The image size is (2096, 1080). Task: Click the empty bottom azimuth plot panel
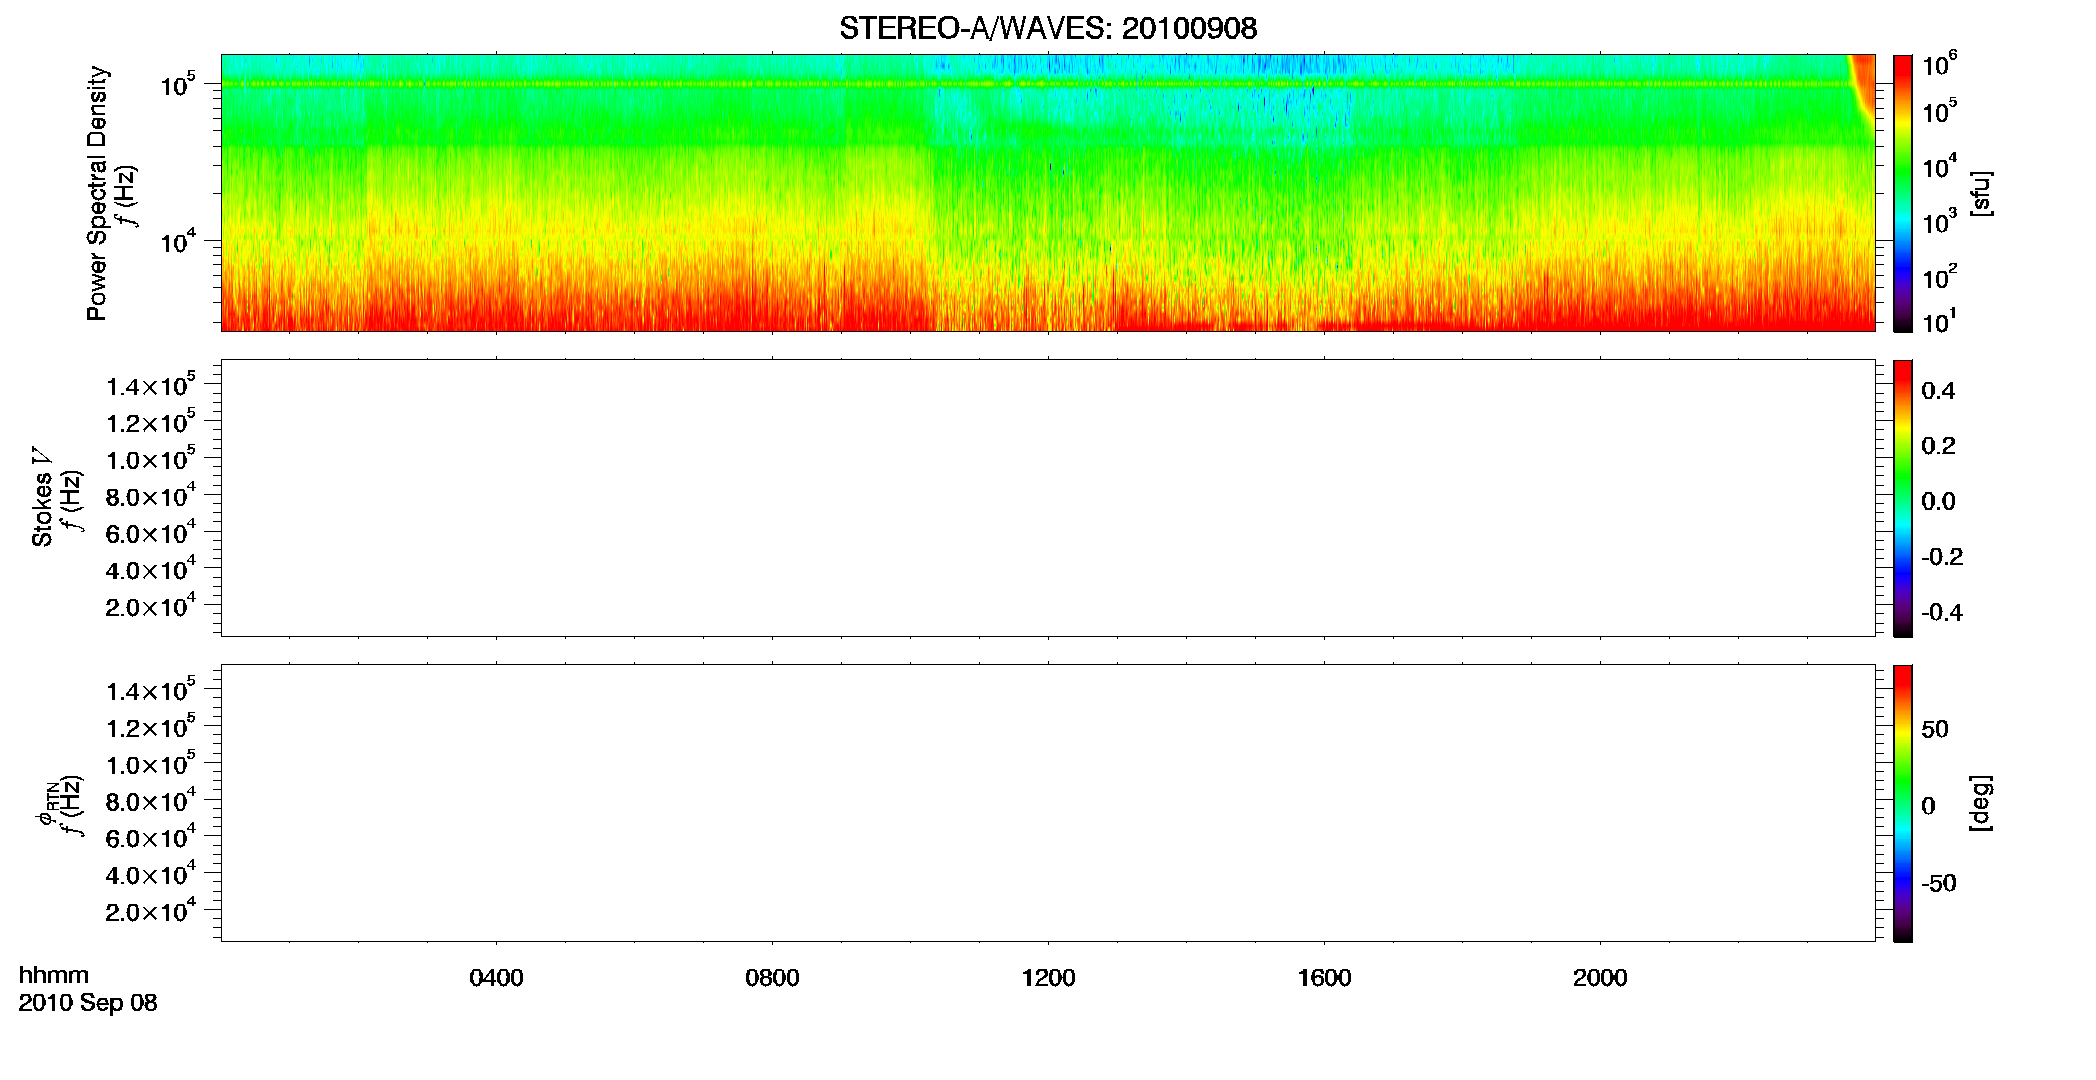click(1048, 803)
